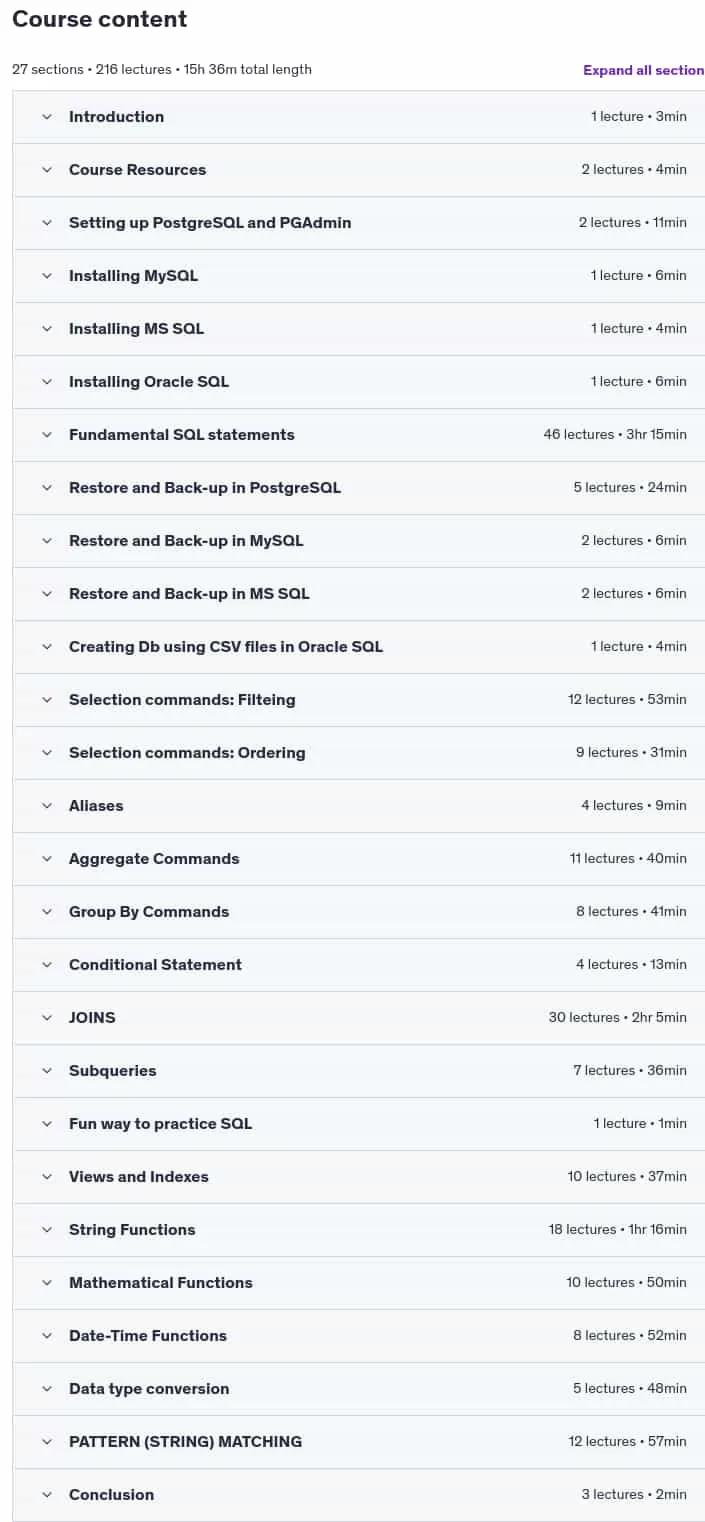Open the Installing MySQL chevron arrow
The height and width of the screenshot is (1522, 705).
[46, 276]
